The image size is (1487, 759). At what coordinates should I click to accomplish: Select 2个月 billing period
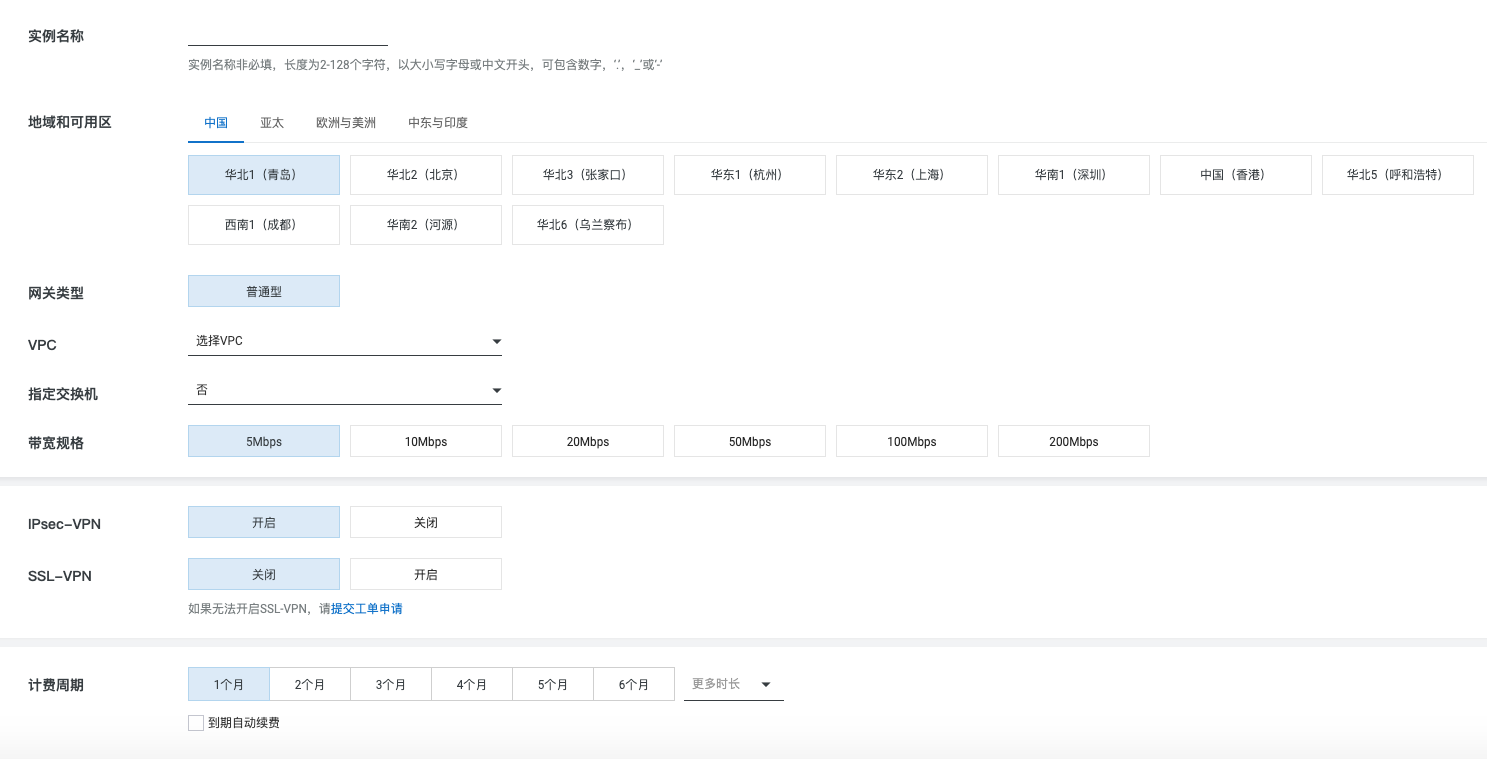coord(310,684)
